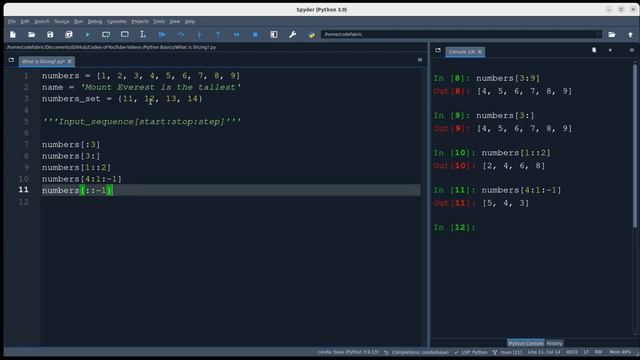Interrupt the kernel in console toolbar
The width and height of the screenshot is (640, 360).
point(610,50)
